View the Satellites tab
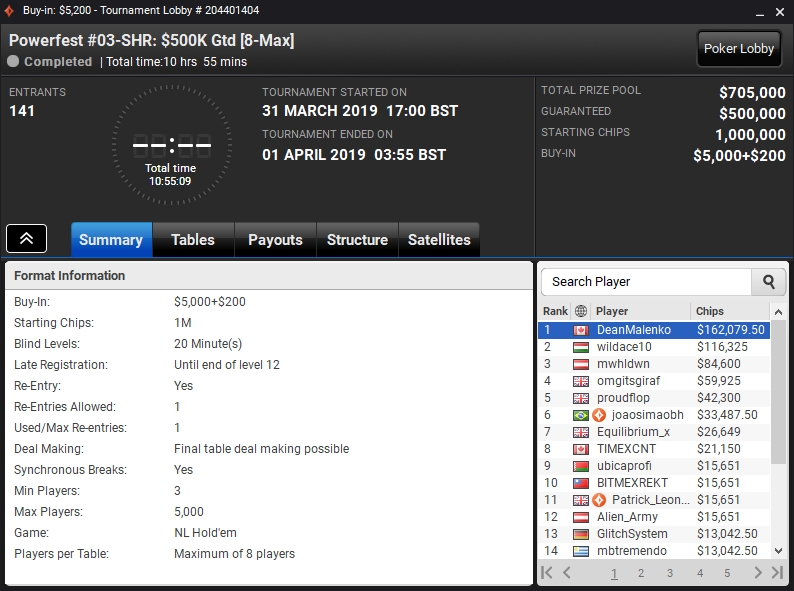Screen dimensions: 794x591 [439, 240]
